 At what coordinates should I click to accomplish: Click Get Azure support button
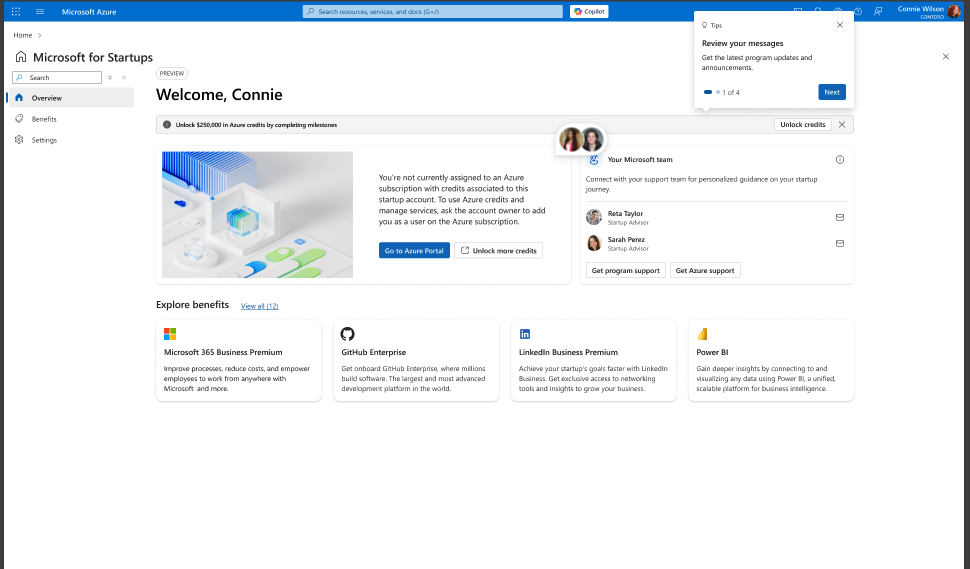point(705,270)
